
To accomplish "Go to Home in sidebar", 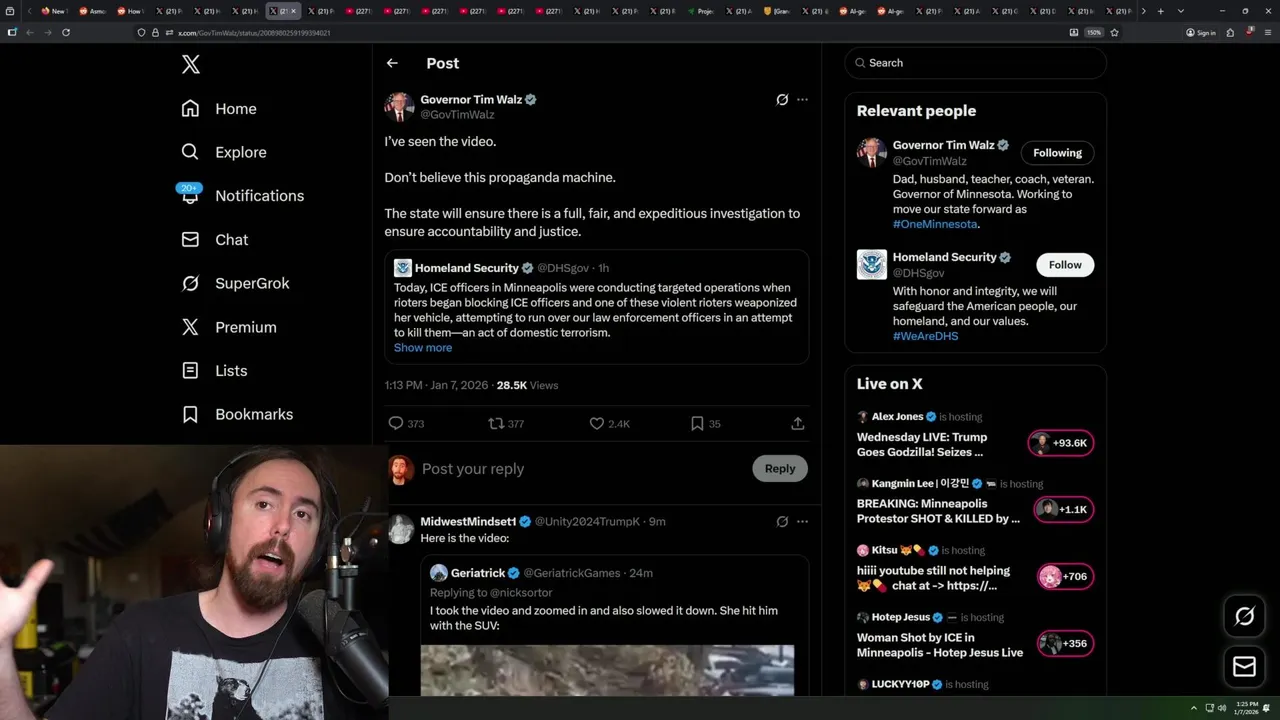I will click(x=219, y=109).
